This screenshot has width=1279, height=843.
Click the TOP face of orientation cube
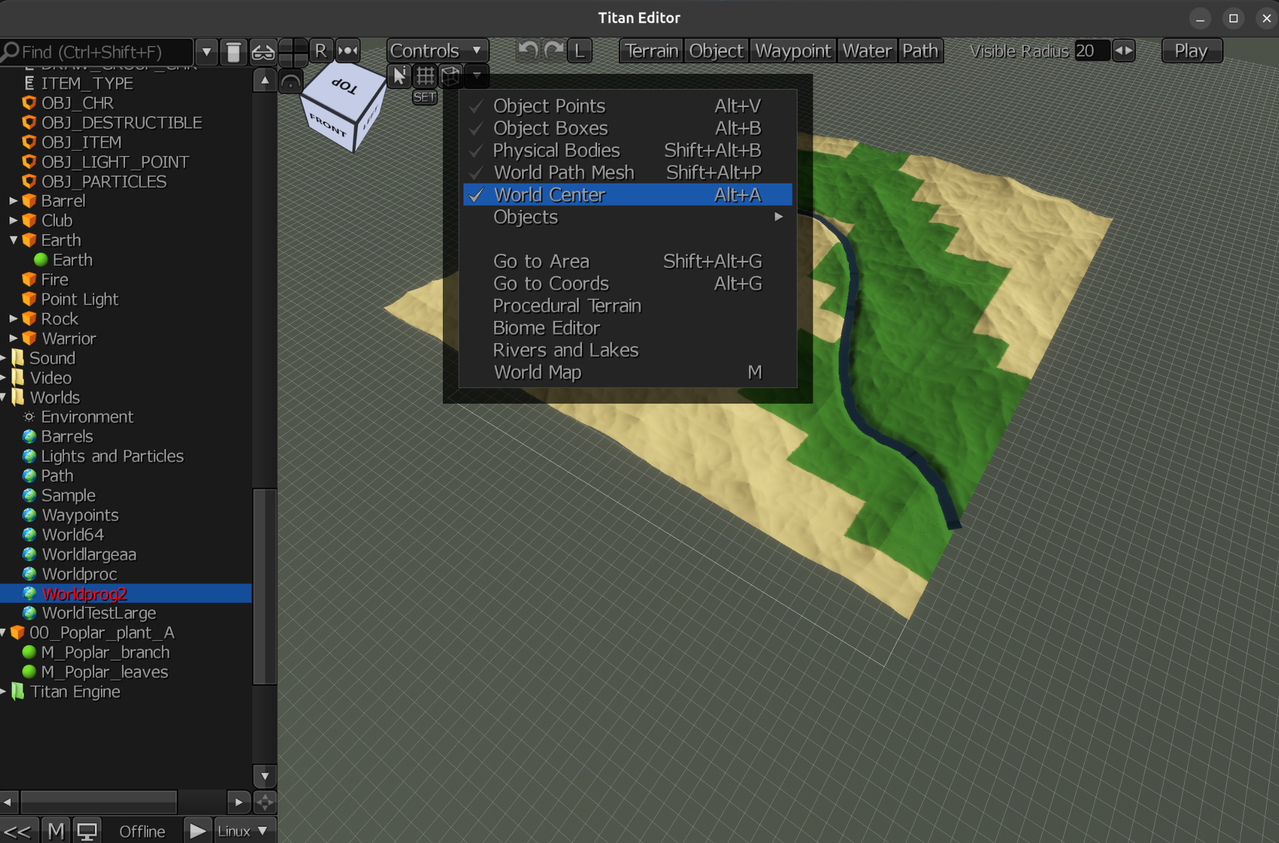point(342,87)
